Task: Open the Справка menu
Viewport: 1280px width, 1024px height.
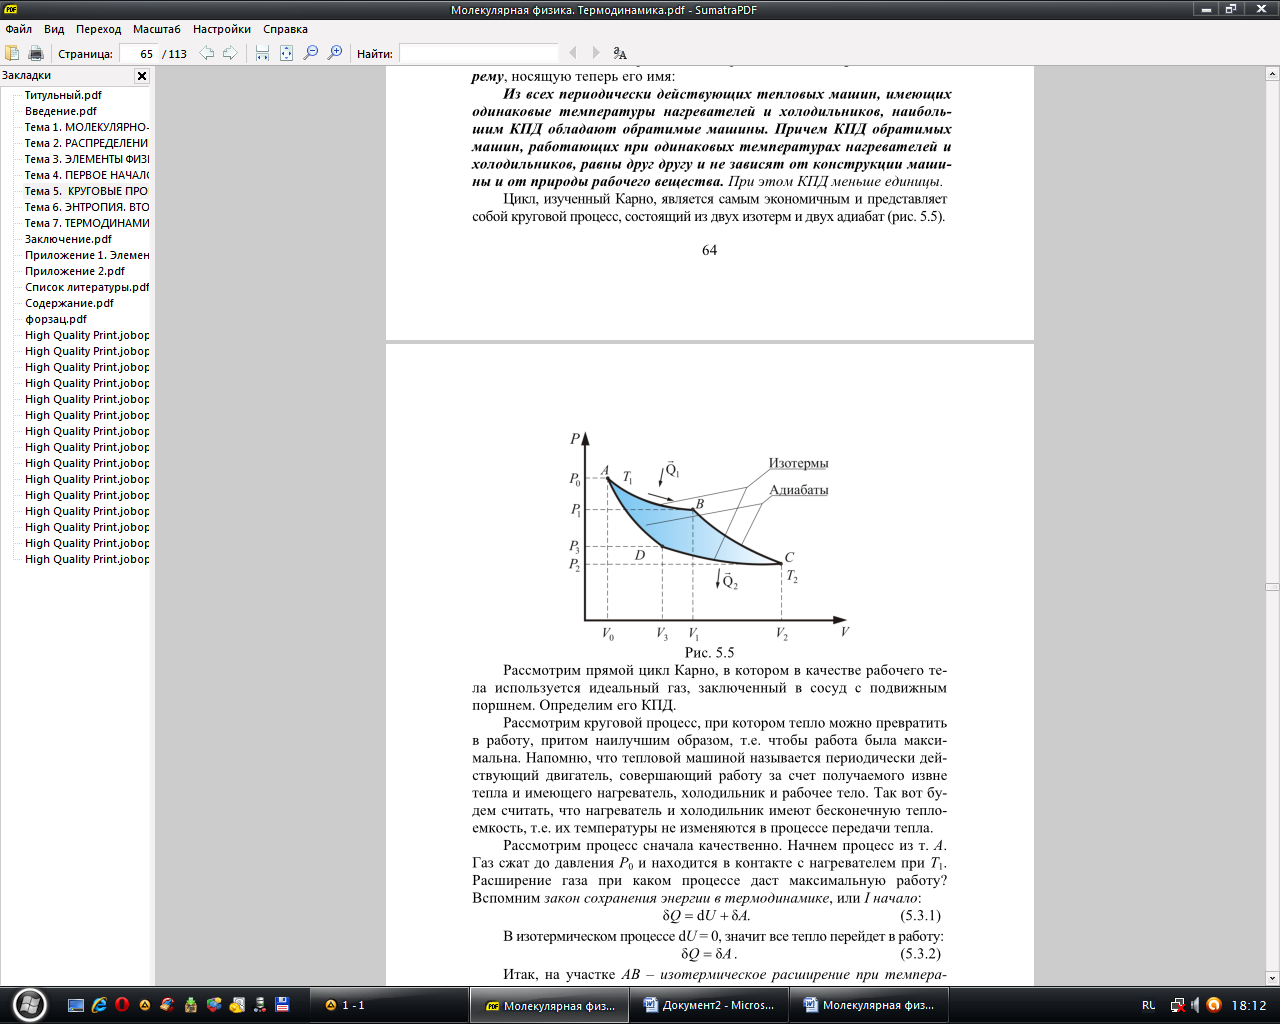Action: click(285, 29)
